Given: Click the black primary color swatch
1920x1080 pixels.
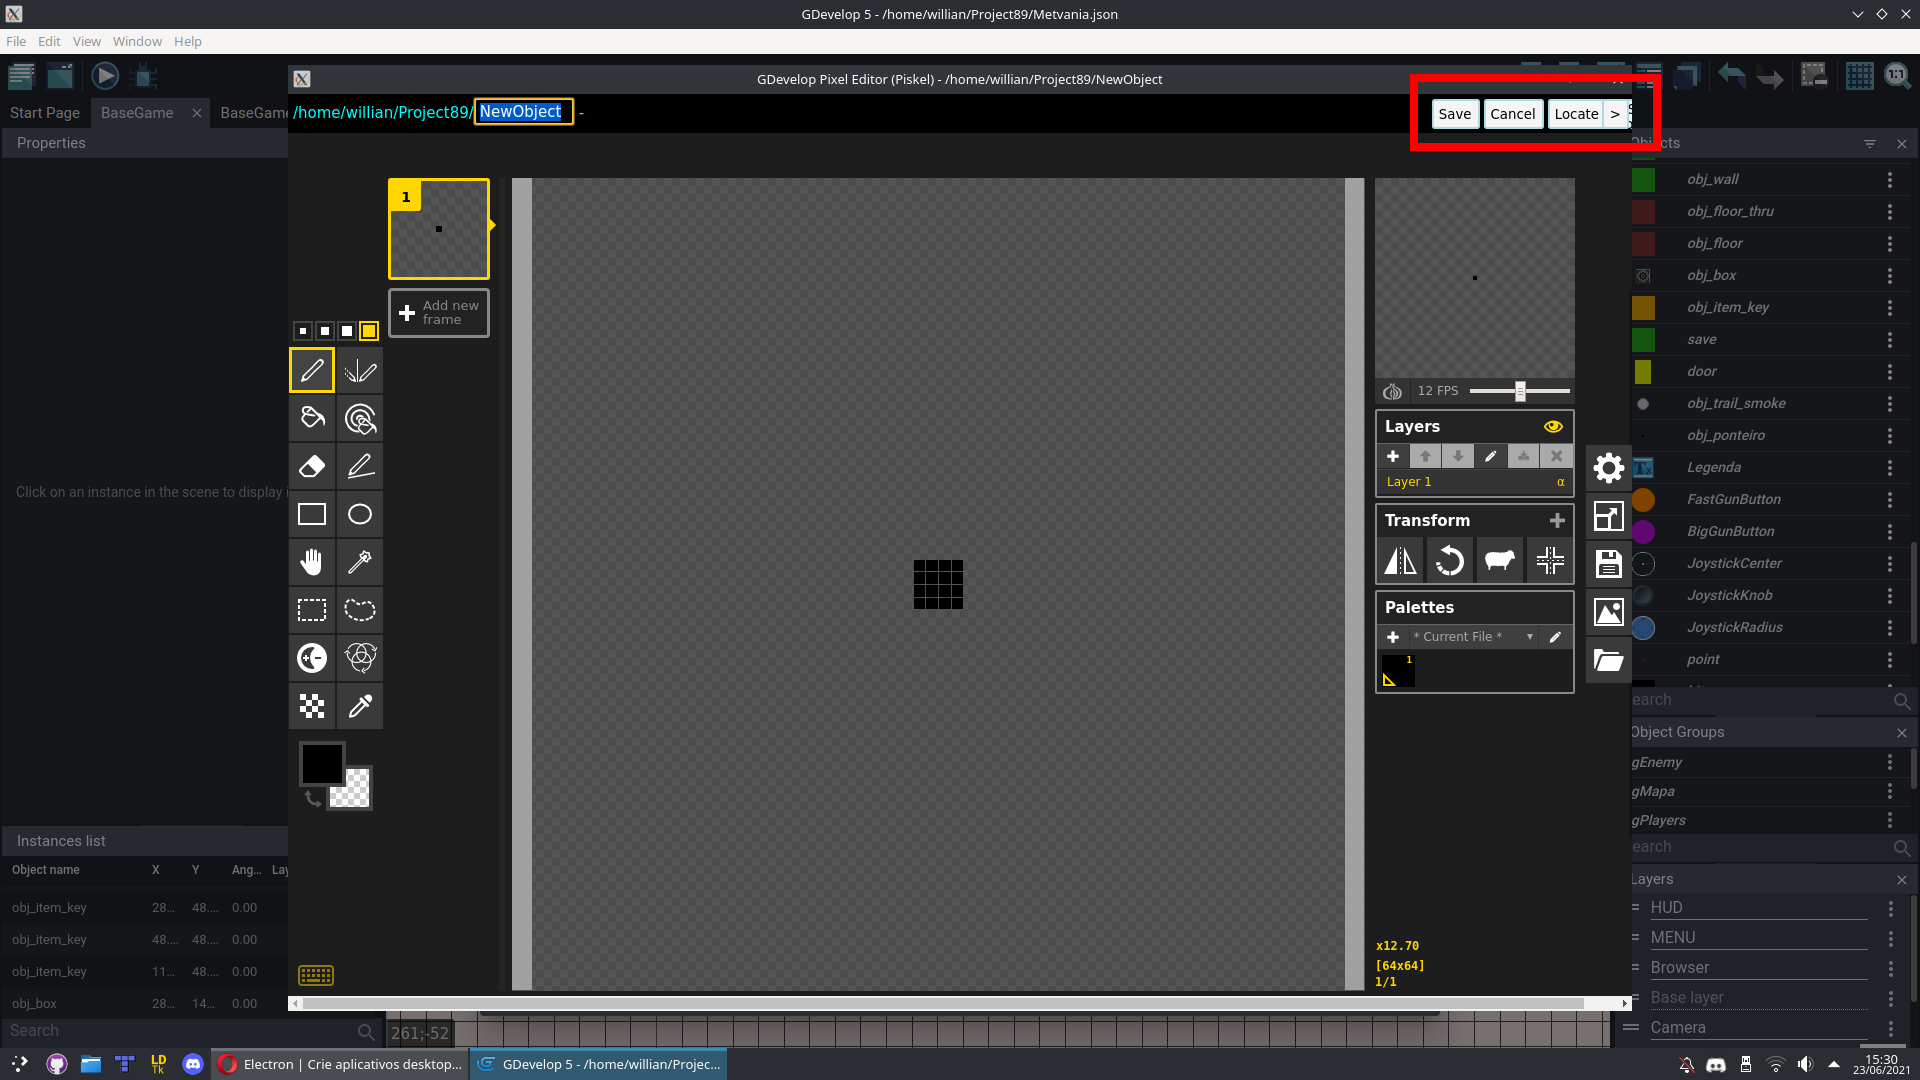Looking at the screenshot, I should coord(322,764).
